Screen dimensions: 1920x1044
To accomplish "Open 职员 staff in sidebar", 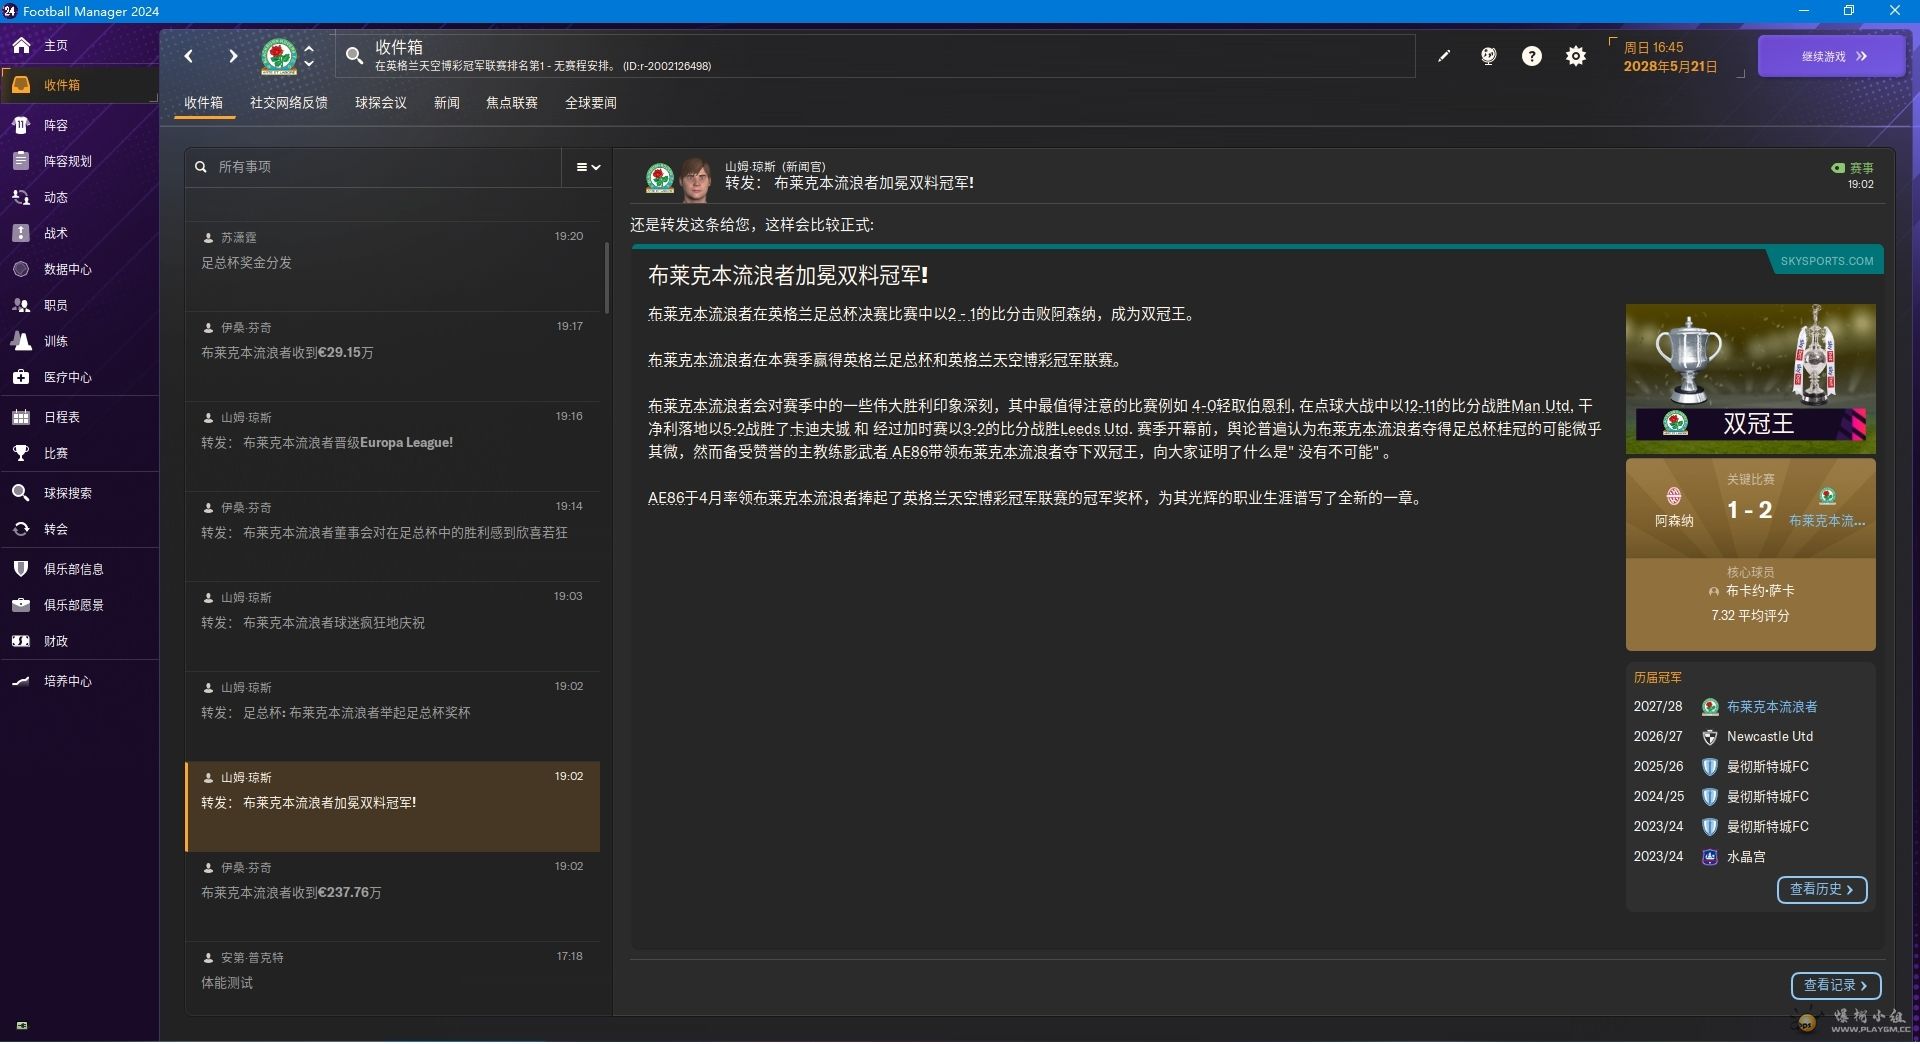I will coord(79,305).
